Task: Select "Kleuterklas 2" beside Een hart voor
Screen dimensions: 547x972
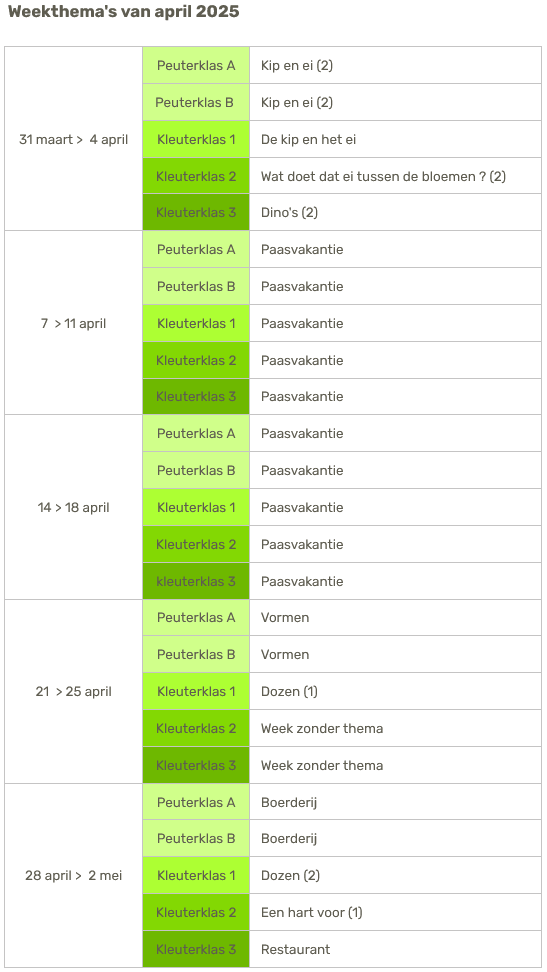Action: (x=196, y=912)
